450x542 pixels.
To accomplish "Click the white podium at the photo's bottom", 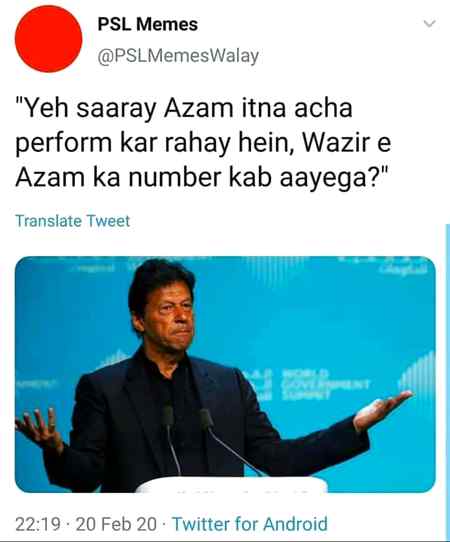I will click(231, 484).
